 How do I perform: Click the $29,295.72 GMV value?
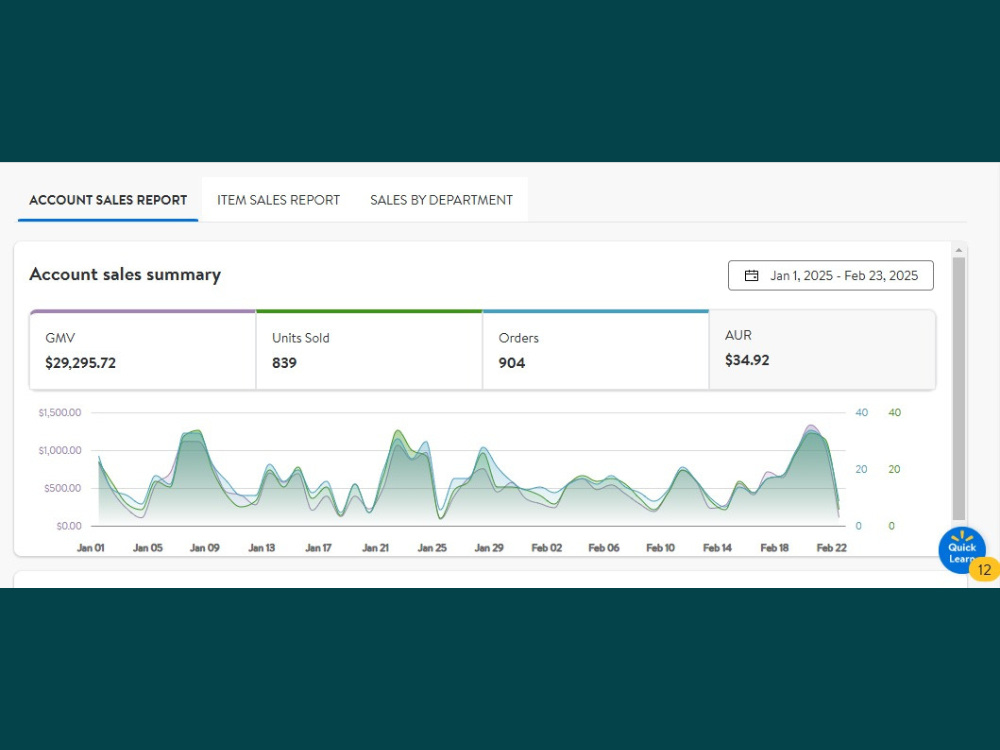80,363
